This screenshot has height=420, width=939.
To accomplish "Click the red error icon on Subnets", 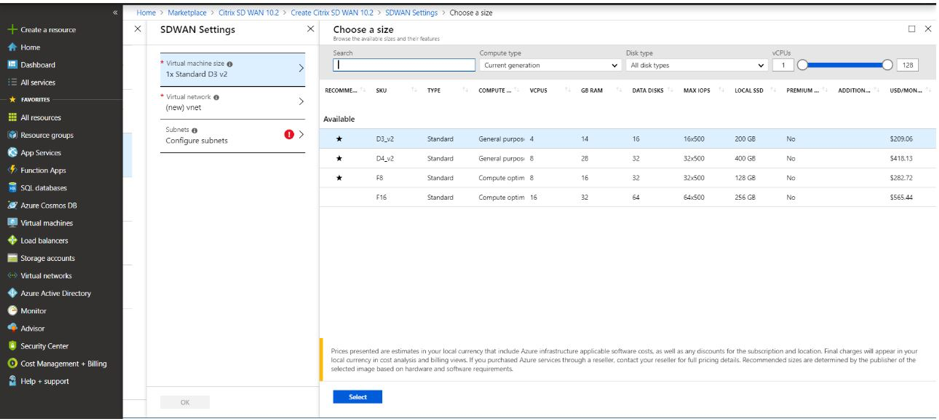I will (289, 135).
